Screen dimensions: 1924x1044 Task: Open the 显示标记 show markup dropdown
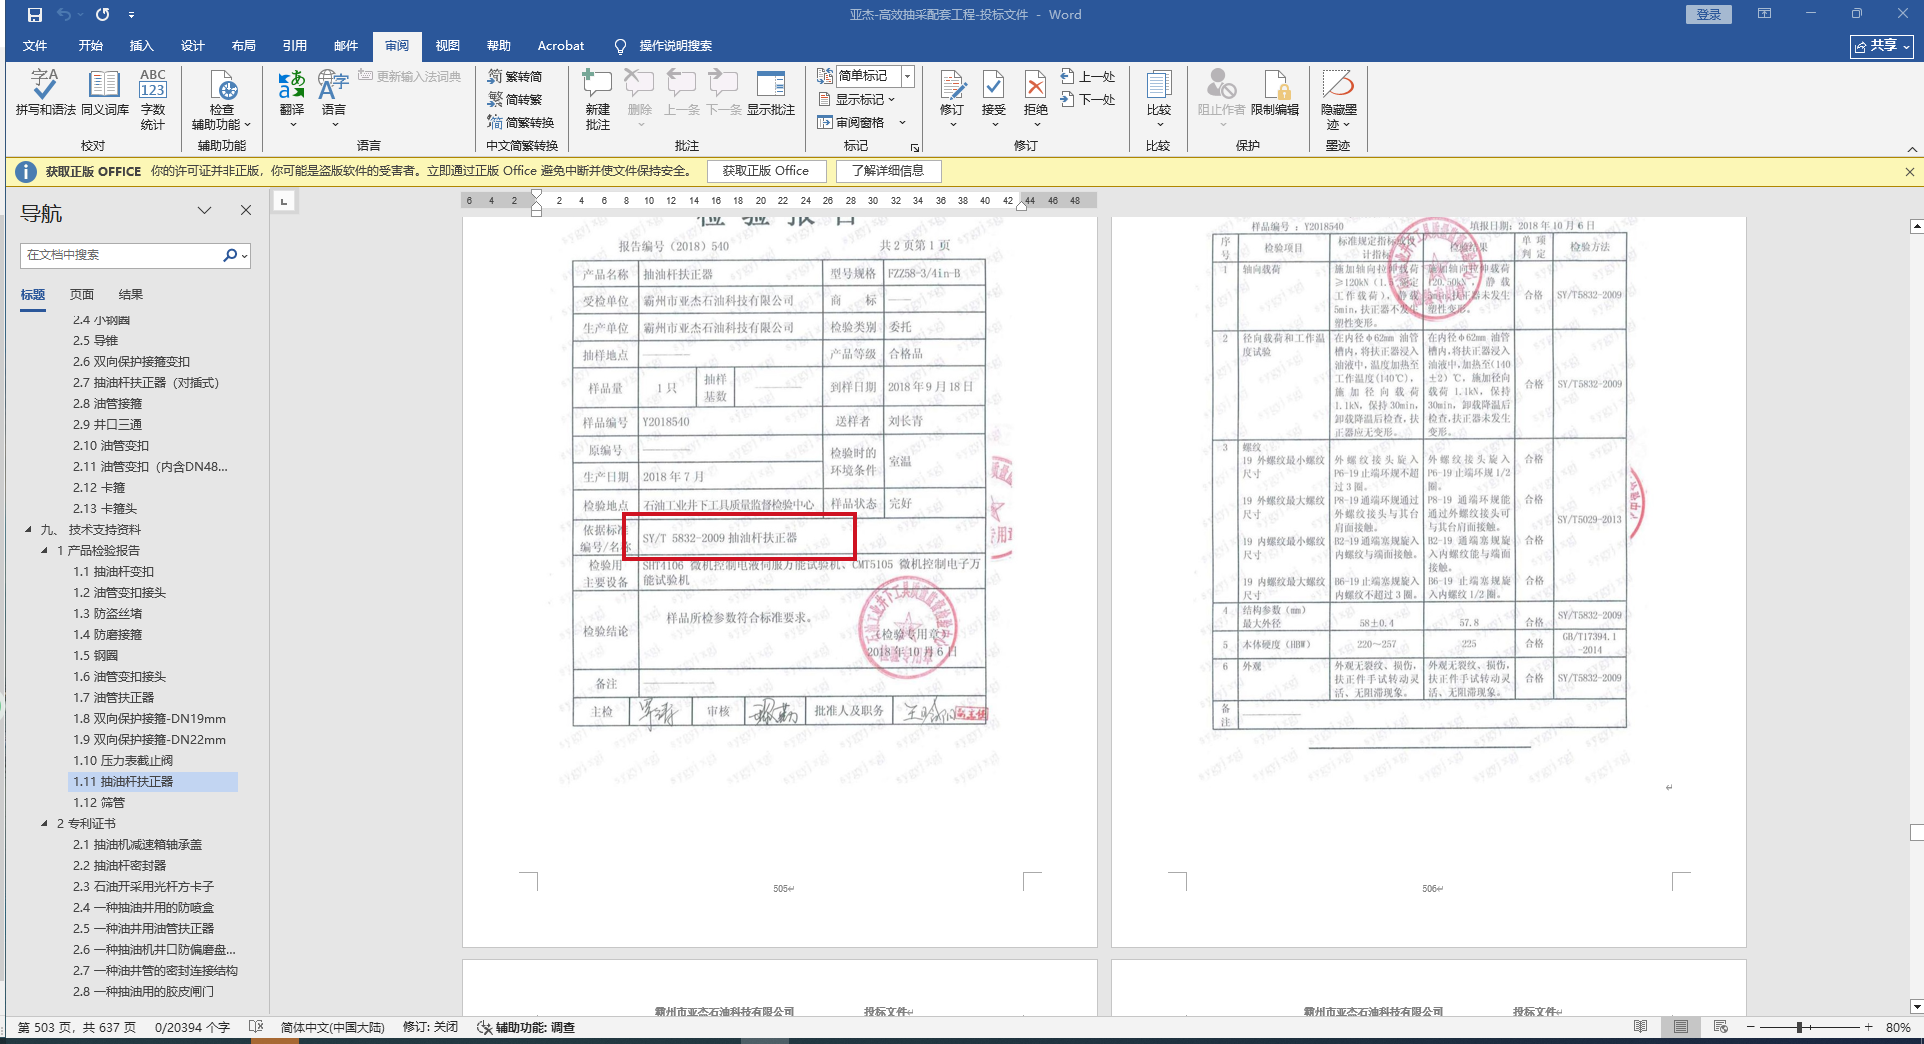[856, 100]
